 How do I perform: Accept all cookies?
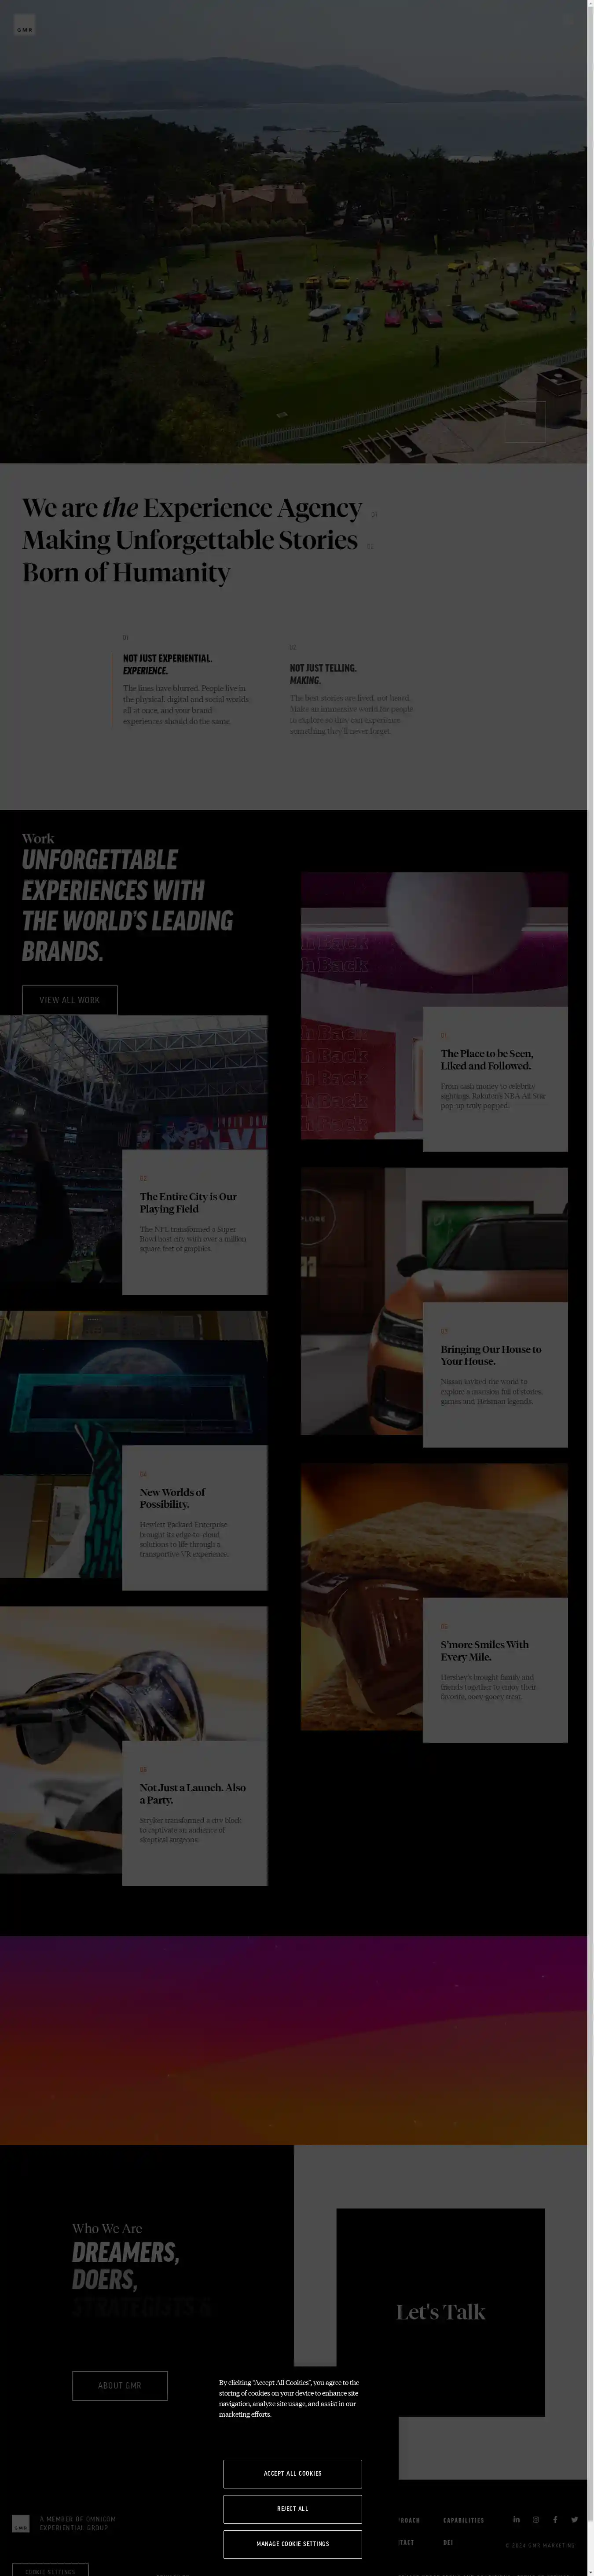coord(293,2473)
